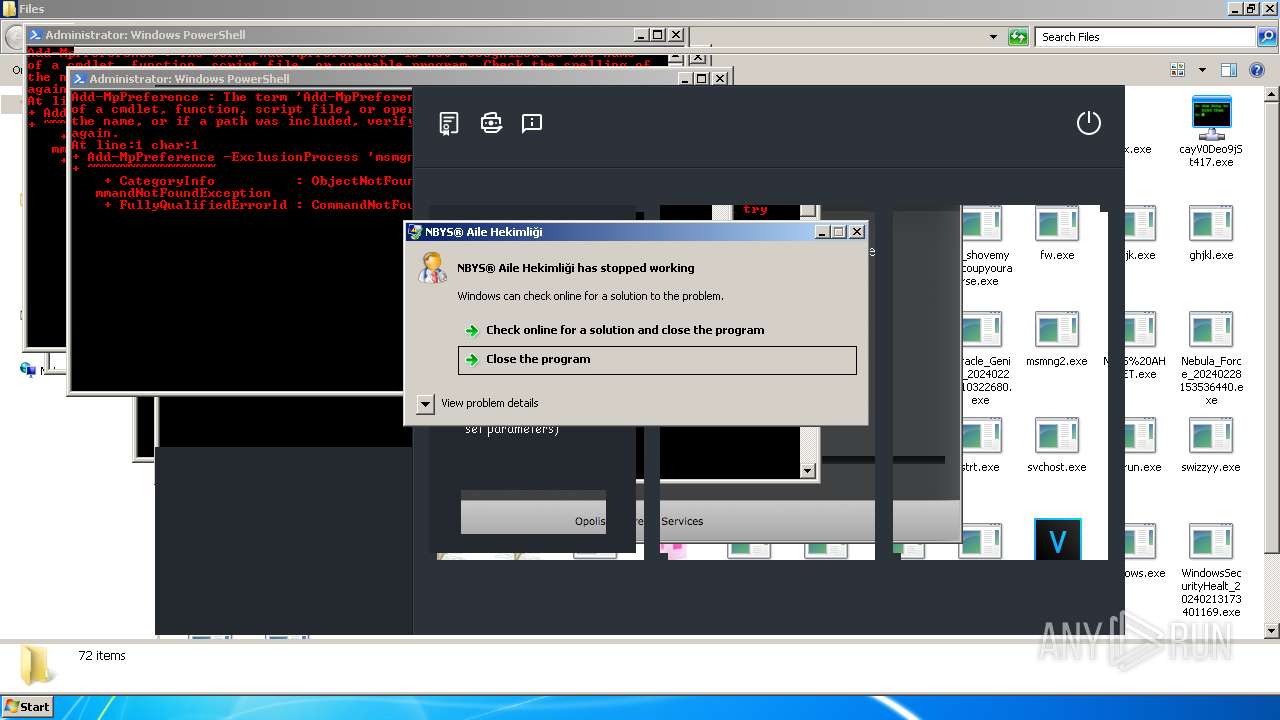Click the front PowerShell window title icon
This screenshot has width=1280, height=720.
pyautogui.click(x=78, y=79)
